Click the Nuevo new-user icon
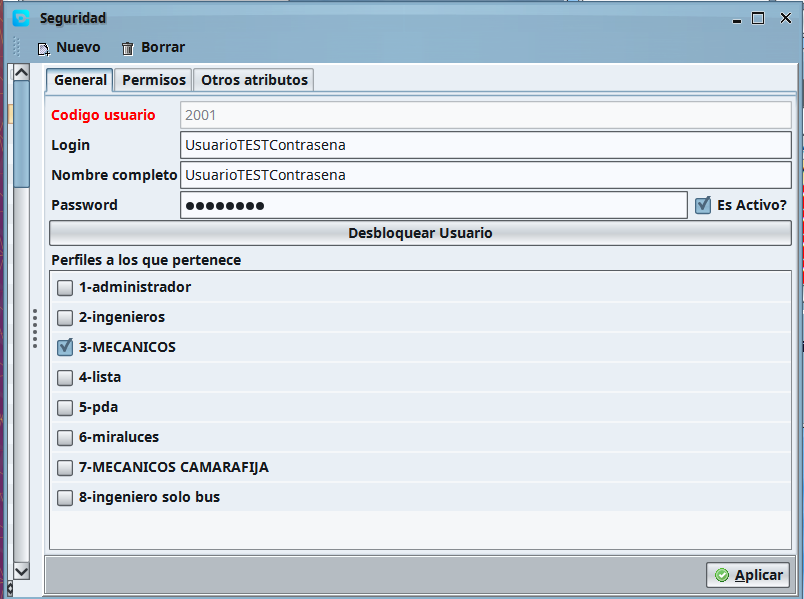804x599 pixels. point(43,48)
